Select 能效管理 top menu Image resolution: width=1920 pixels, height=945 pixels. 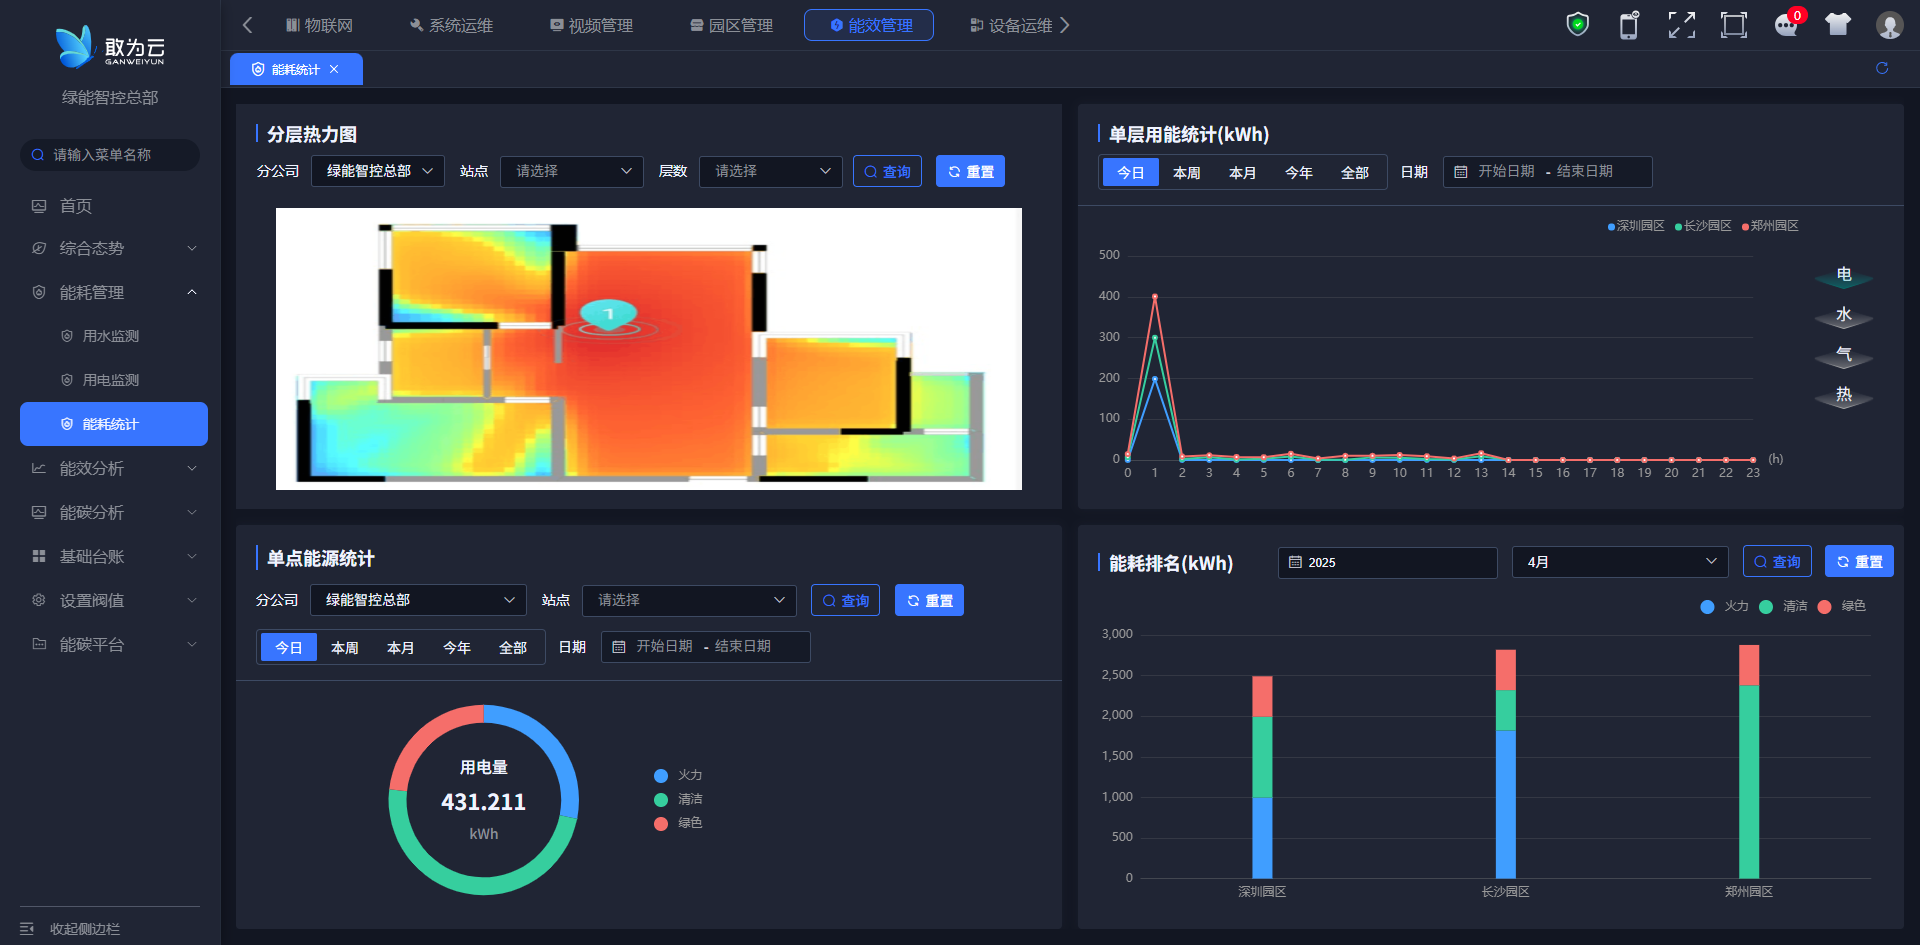point(869,25)
